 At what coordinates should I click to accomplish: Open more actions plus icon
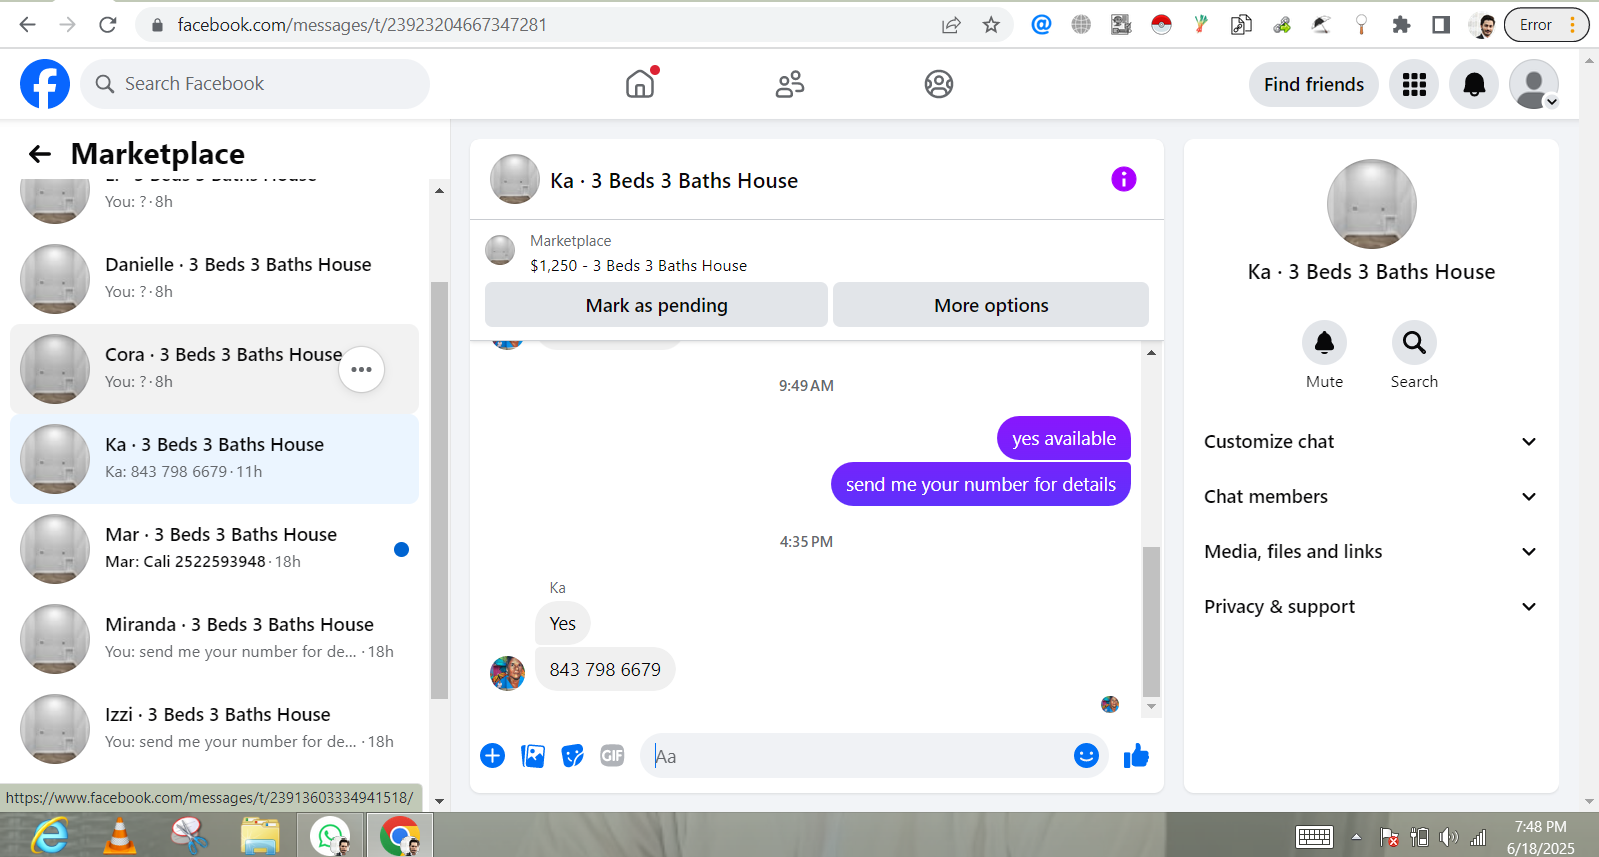click(492, 756)
